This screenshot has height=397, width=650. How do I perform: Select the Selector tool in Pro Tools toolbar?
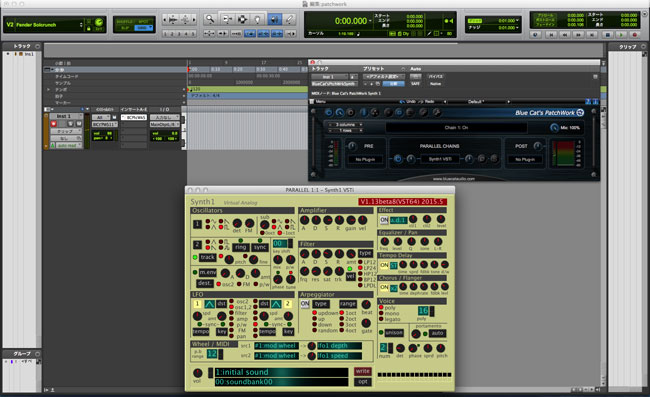243,19
